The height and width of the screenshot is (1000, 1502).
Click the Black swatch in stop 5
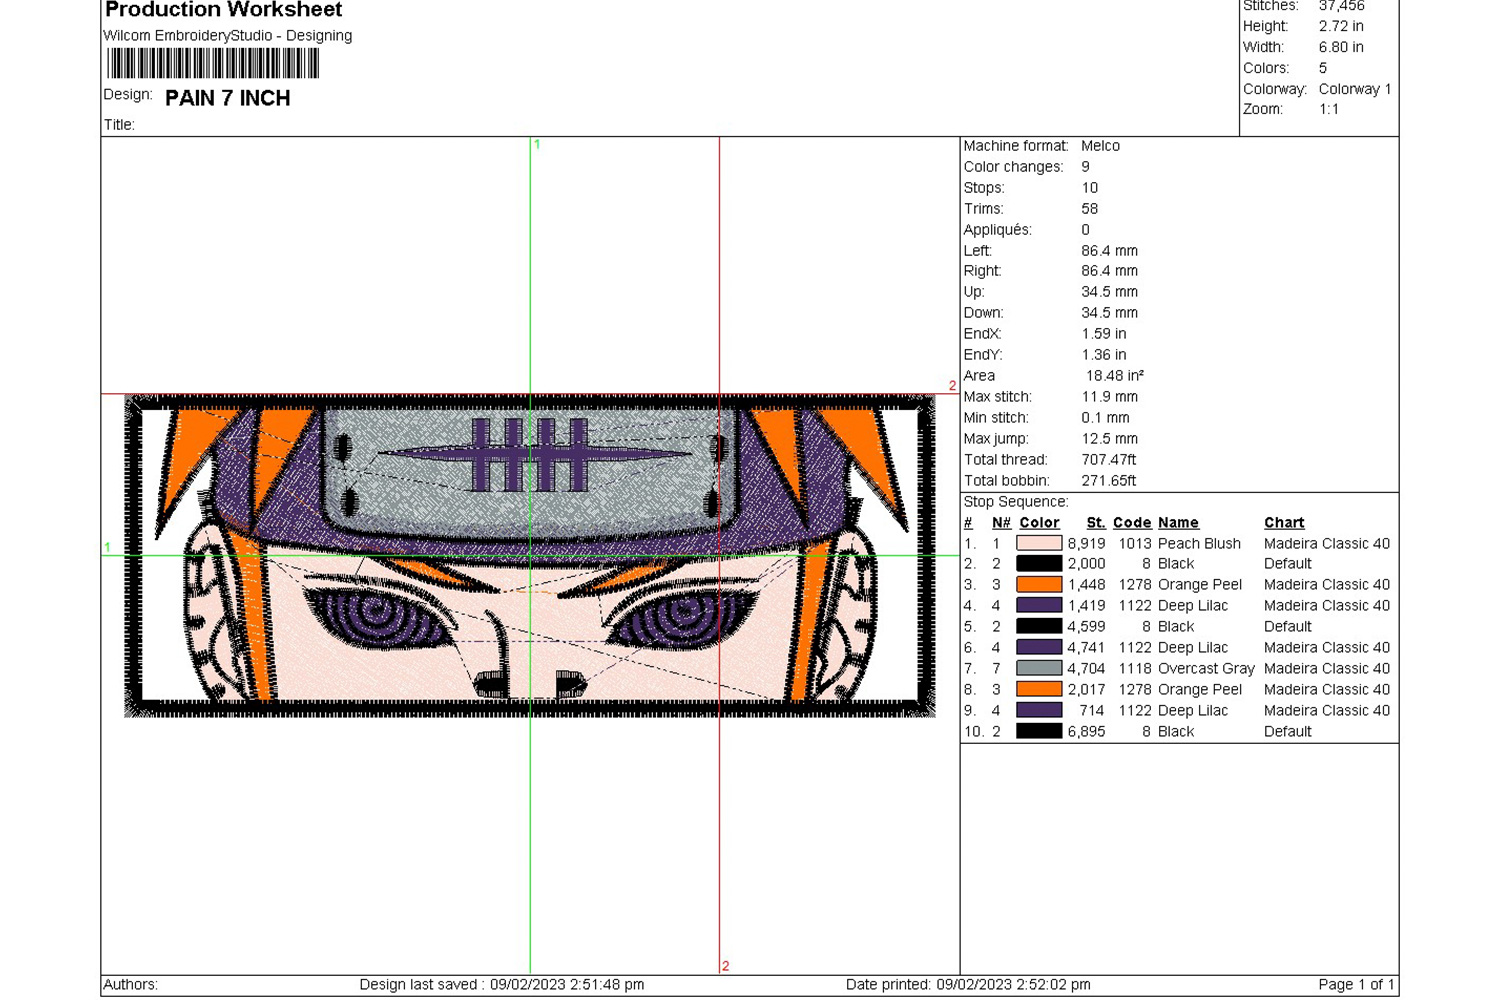(x=1038, y=627)
